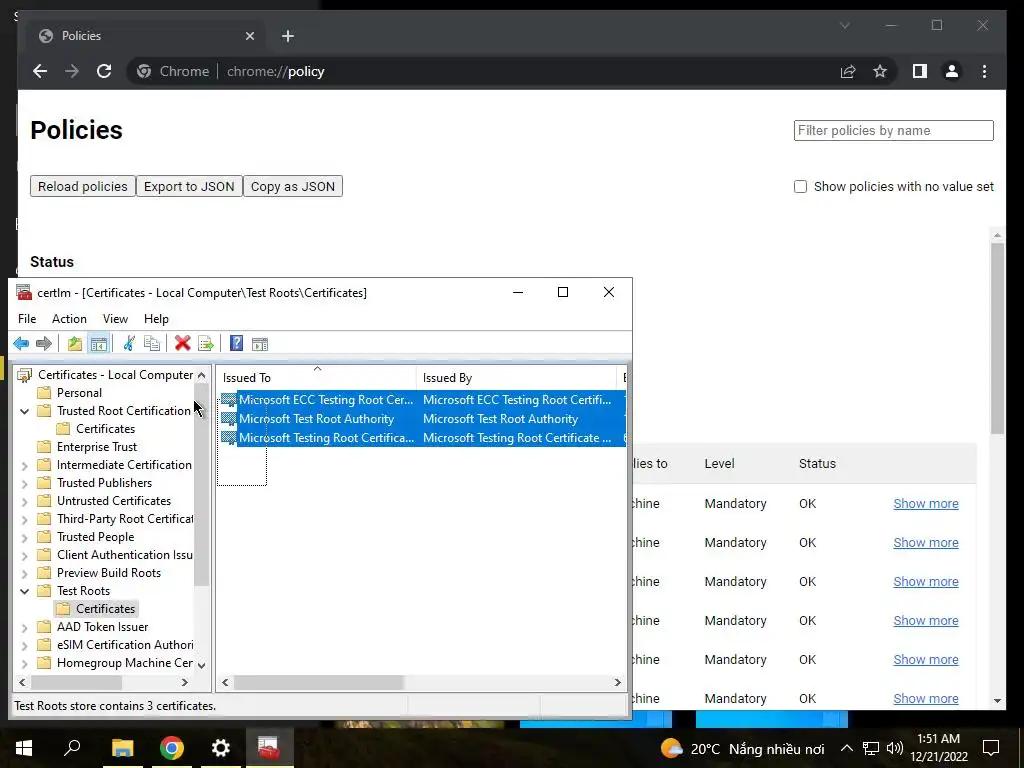Screen dimensions: 1024x768
Task: Expand AAD Token Issuer node
Action: point(25,628)
